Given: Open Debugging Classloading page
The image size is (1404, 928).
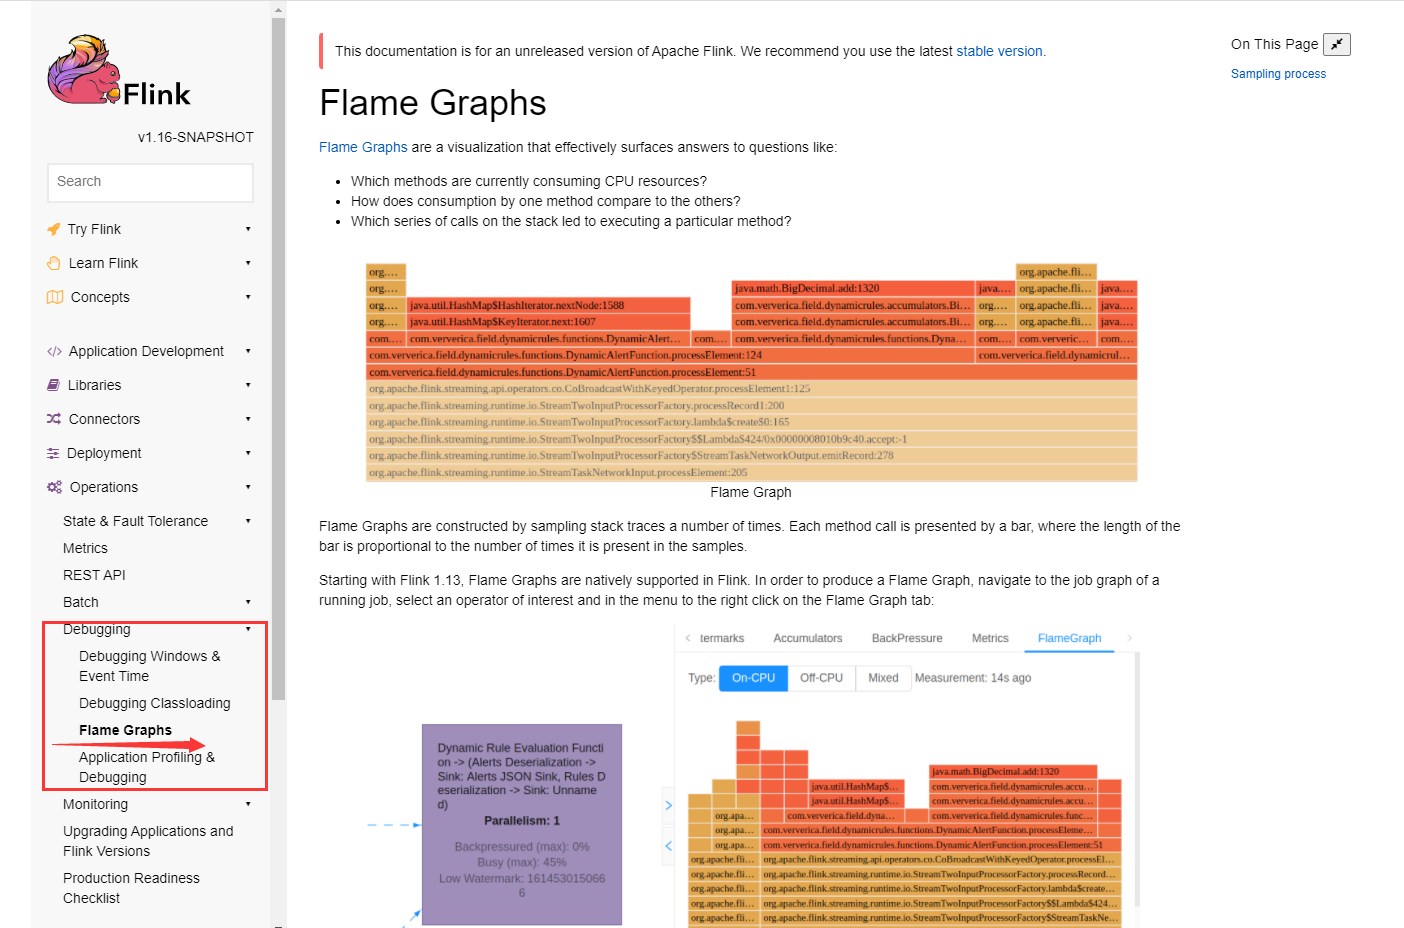Looking at the screenshot, I should [x=155, y=703].
